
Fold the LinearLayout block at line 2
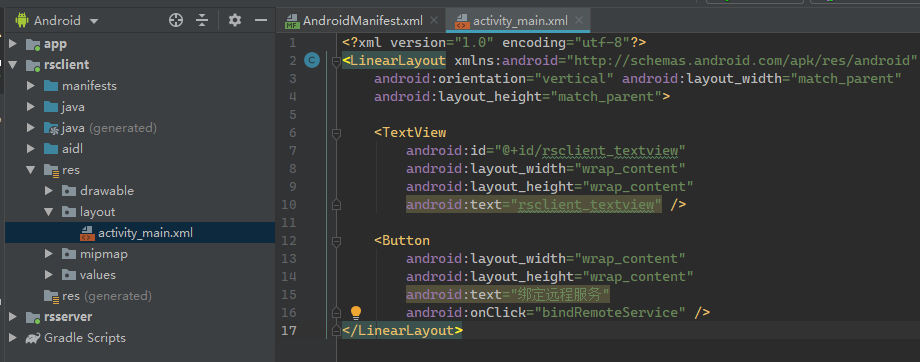pos(336,61)
